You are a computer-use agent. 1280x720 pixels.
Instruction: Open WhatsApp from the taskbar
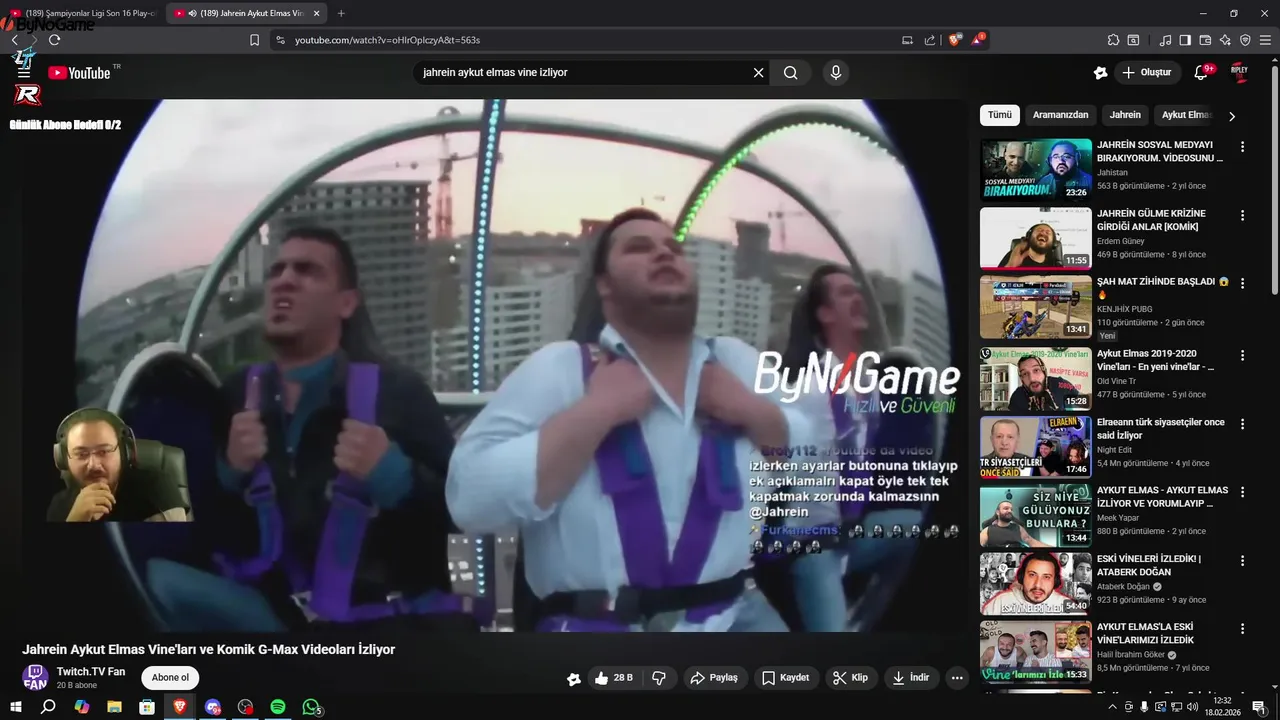[311, 707]
